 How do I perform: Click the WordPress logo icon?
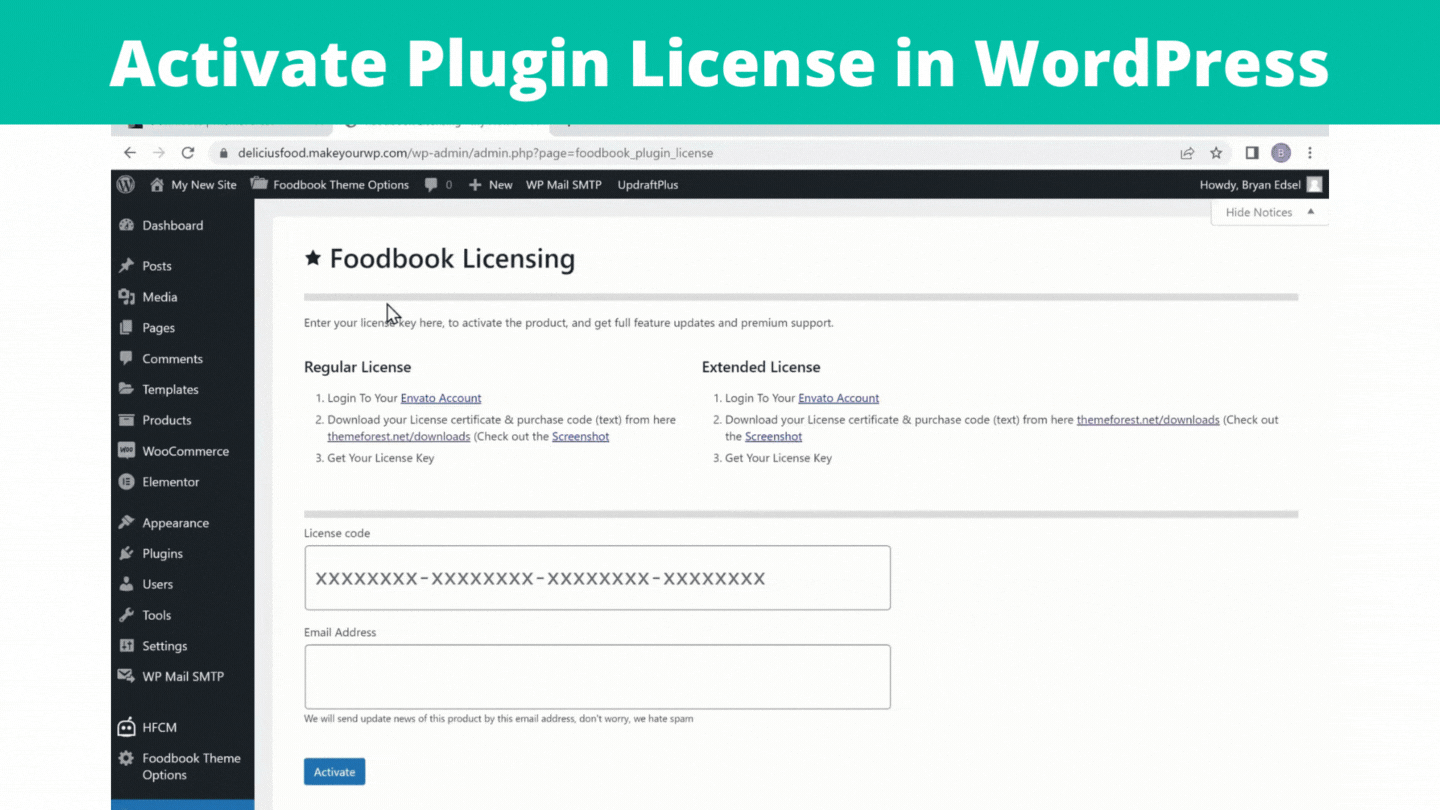126,184
